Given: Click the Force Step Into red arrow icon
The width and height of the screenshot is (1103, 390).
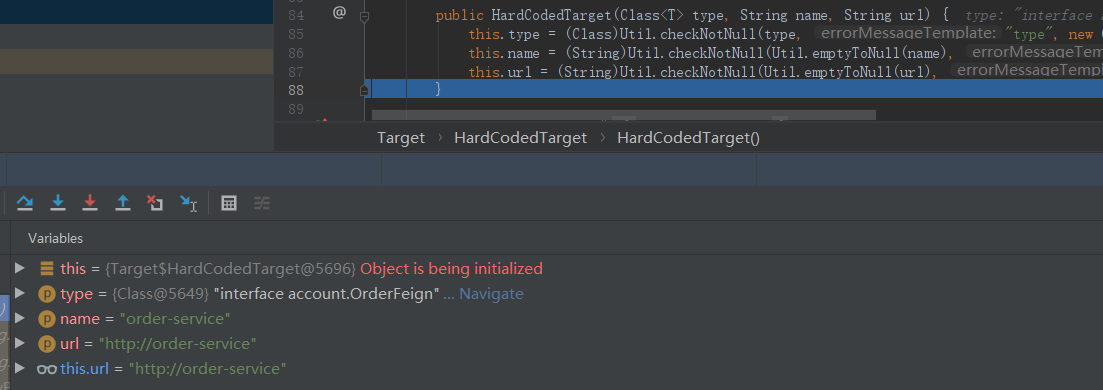Looking at the screenshot, I should point(90,203).
